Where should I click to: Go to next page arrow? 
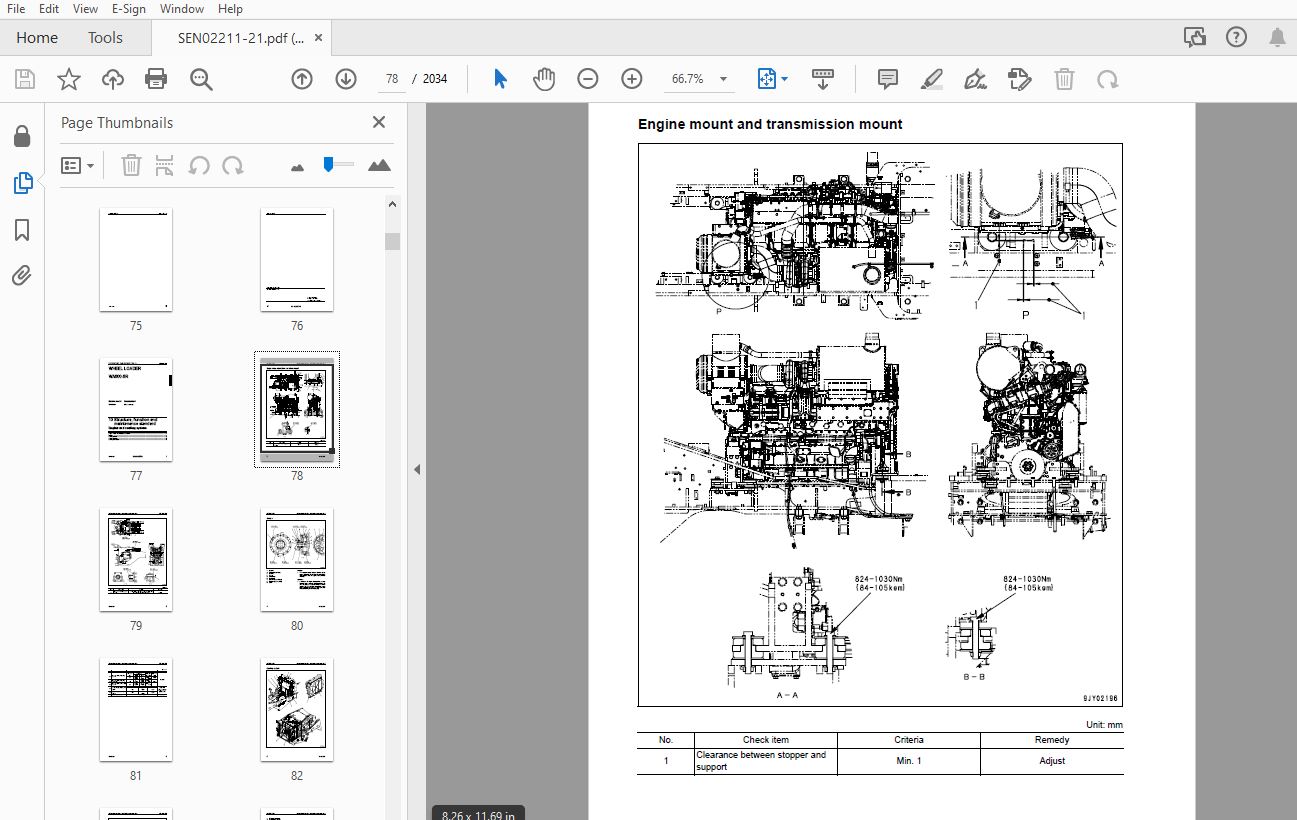pos(346,79)
